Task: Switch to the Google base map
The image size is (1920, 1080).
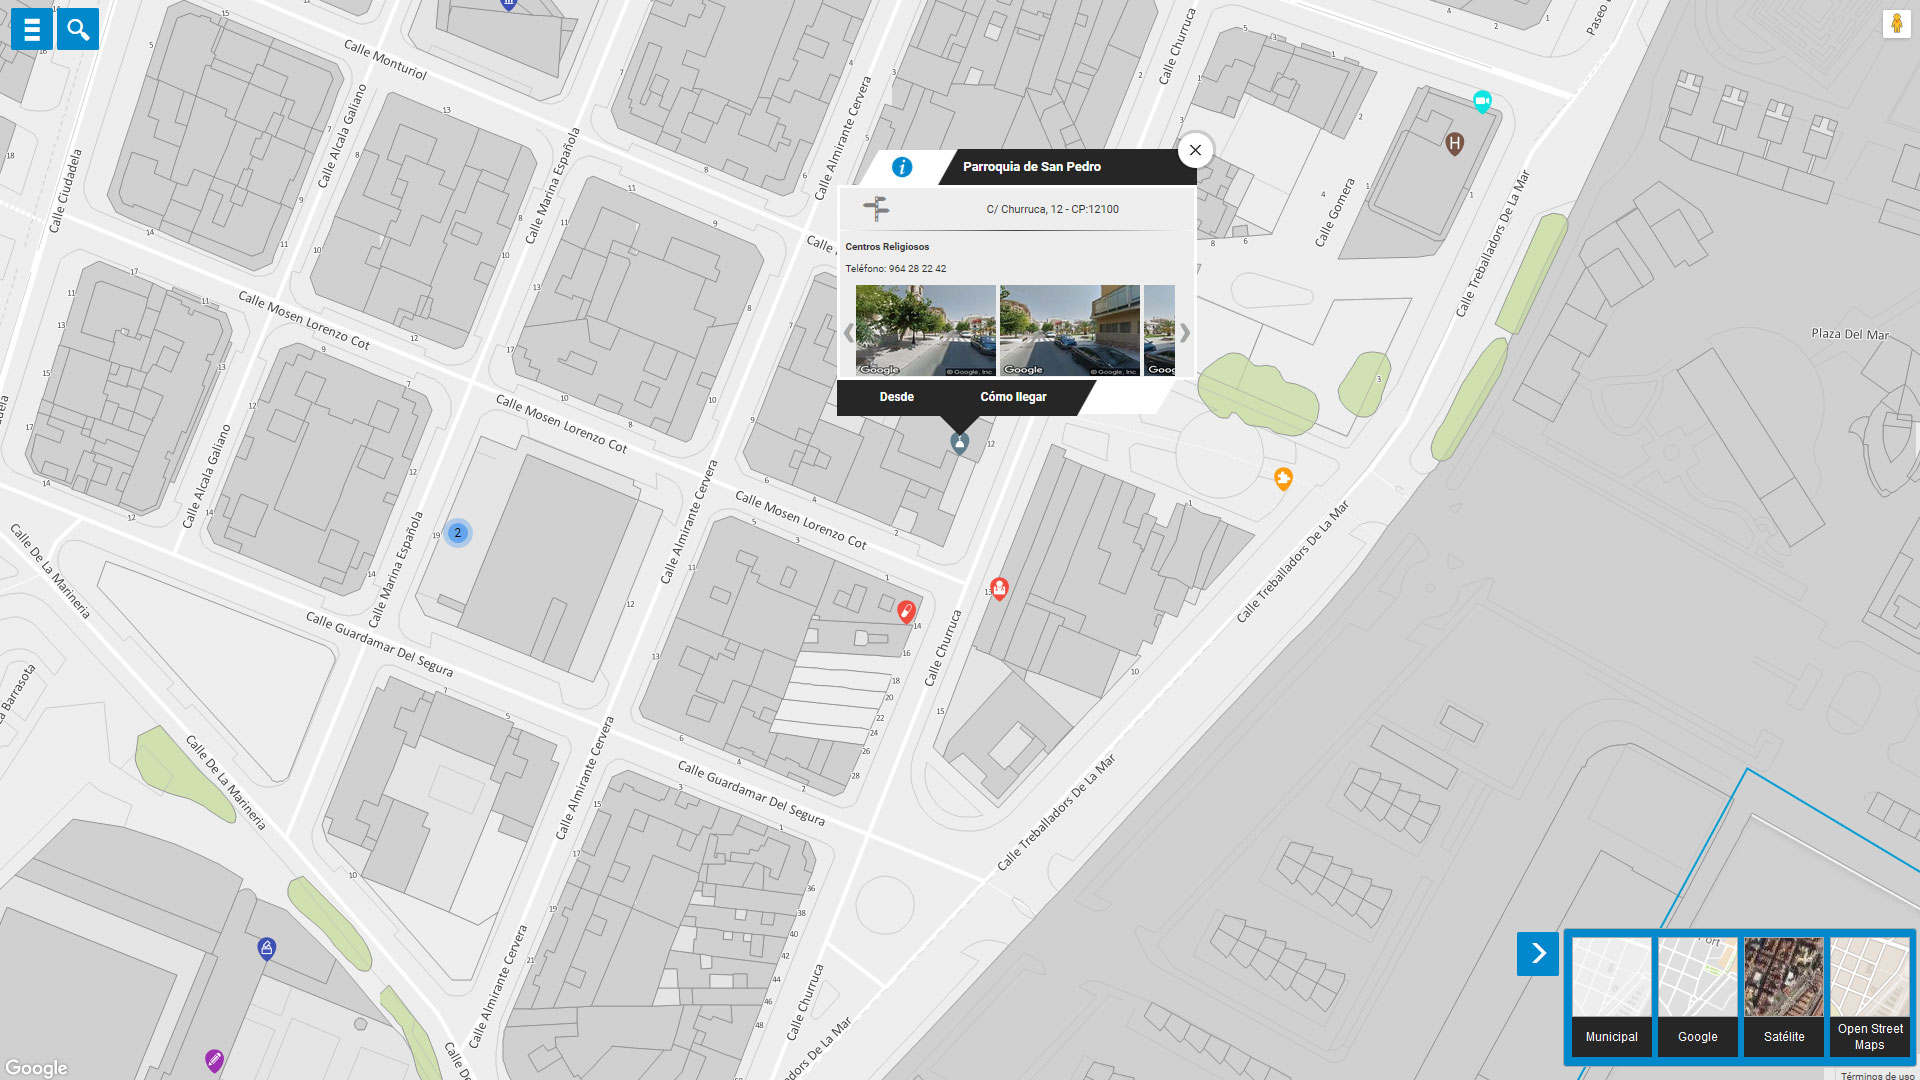Action: [1698, 996]
